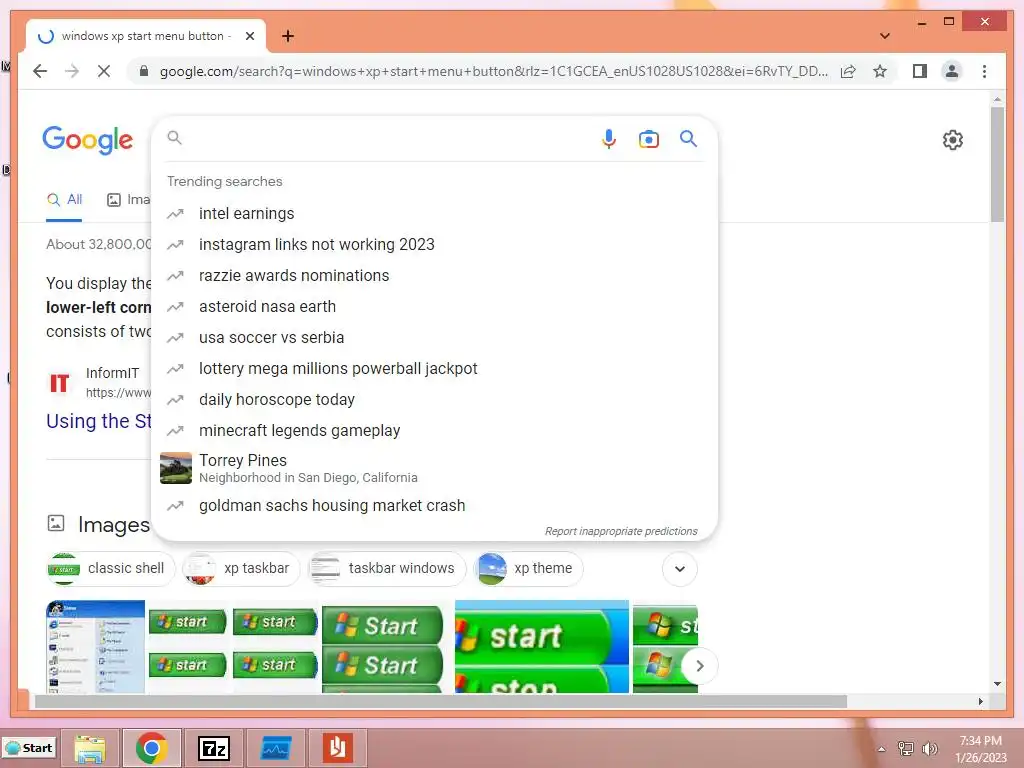Open clock showing 7:34 PM

coord(980,749)
